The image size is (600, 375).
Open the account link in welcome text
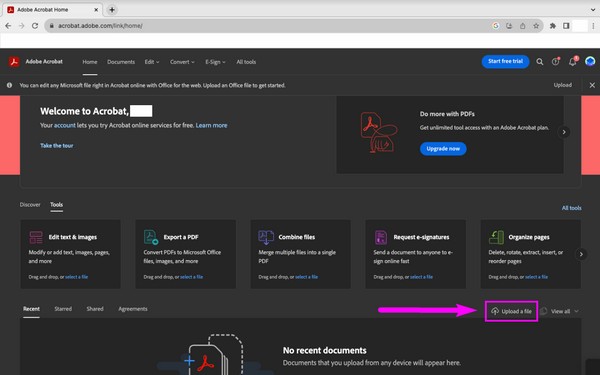[x=65, y=125]
